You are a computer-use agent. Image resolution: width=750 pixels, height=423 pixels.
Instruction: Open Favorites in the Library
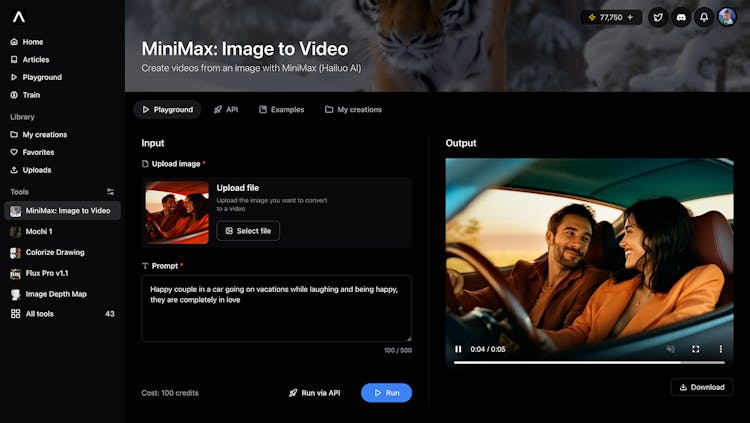[x=32, y=152]
